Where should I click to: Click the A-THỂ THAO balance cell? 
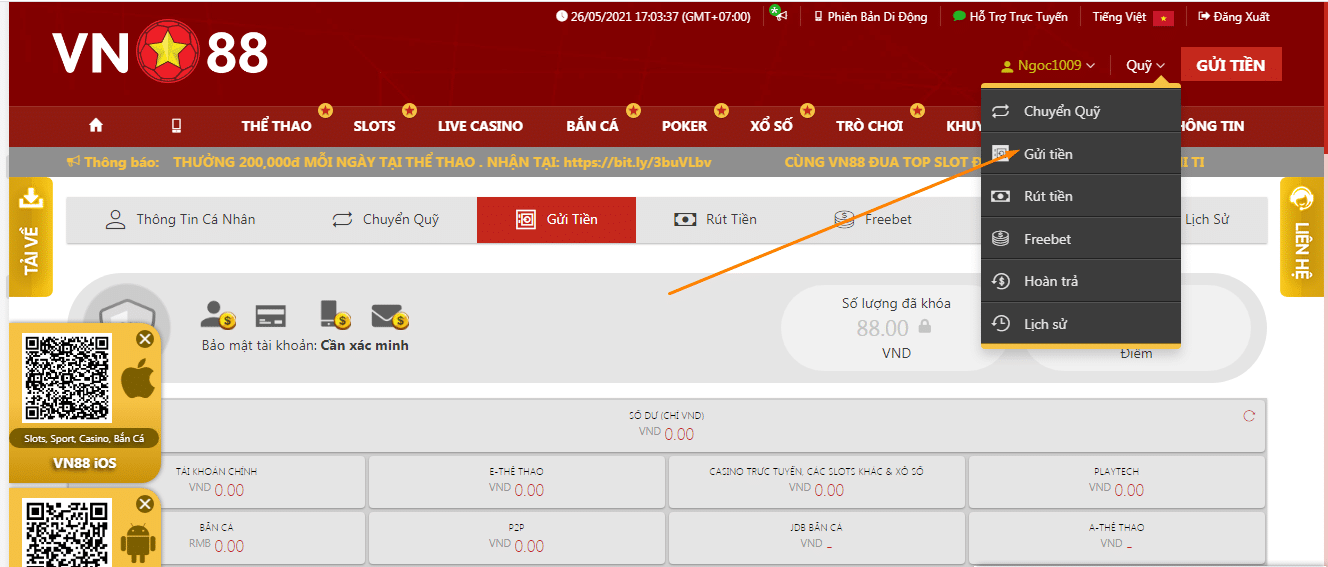[1117, 537]
